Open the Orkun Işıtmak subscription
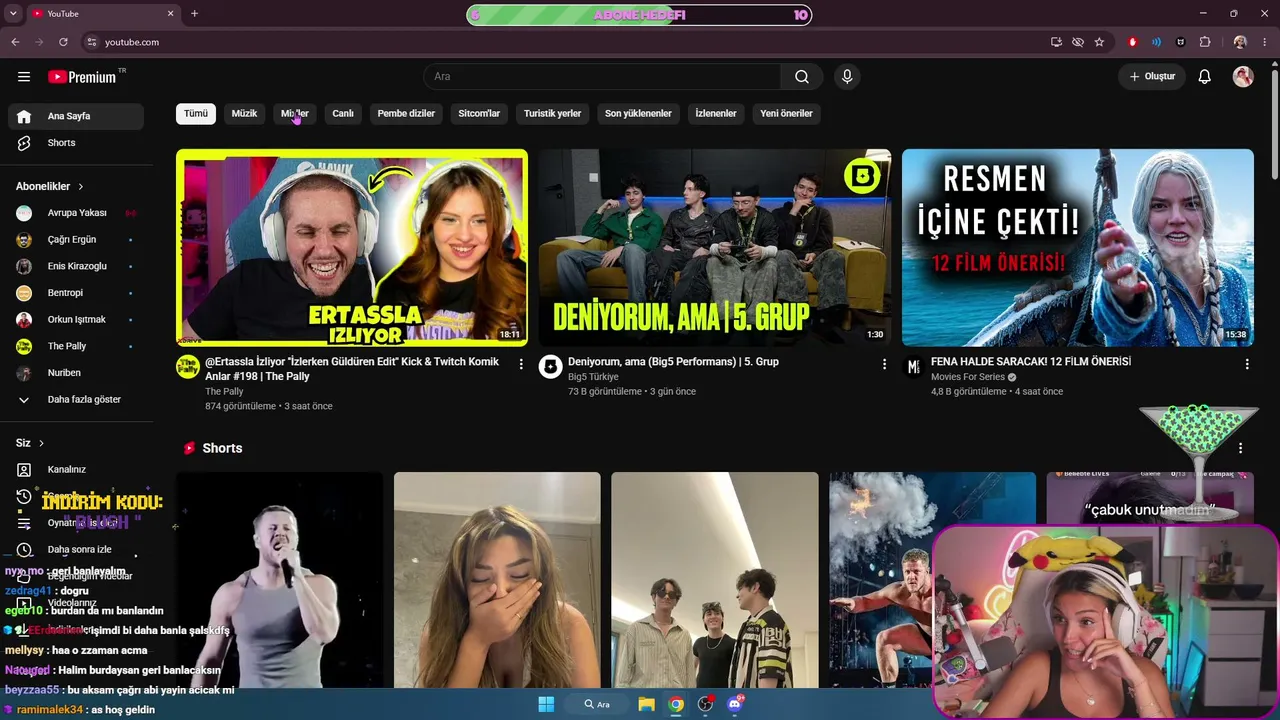The height and width of the screenshot is (720, 1280). point(76,320)
